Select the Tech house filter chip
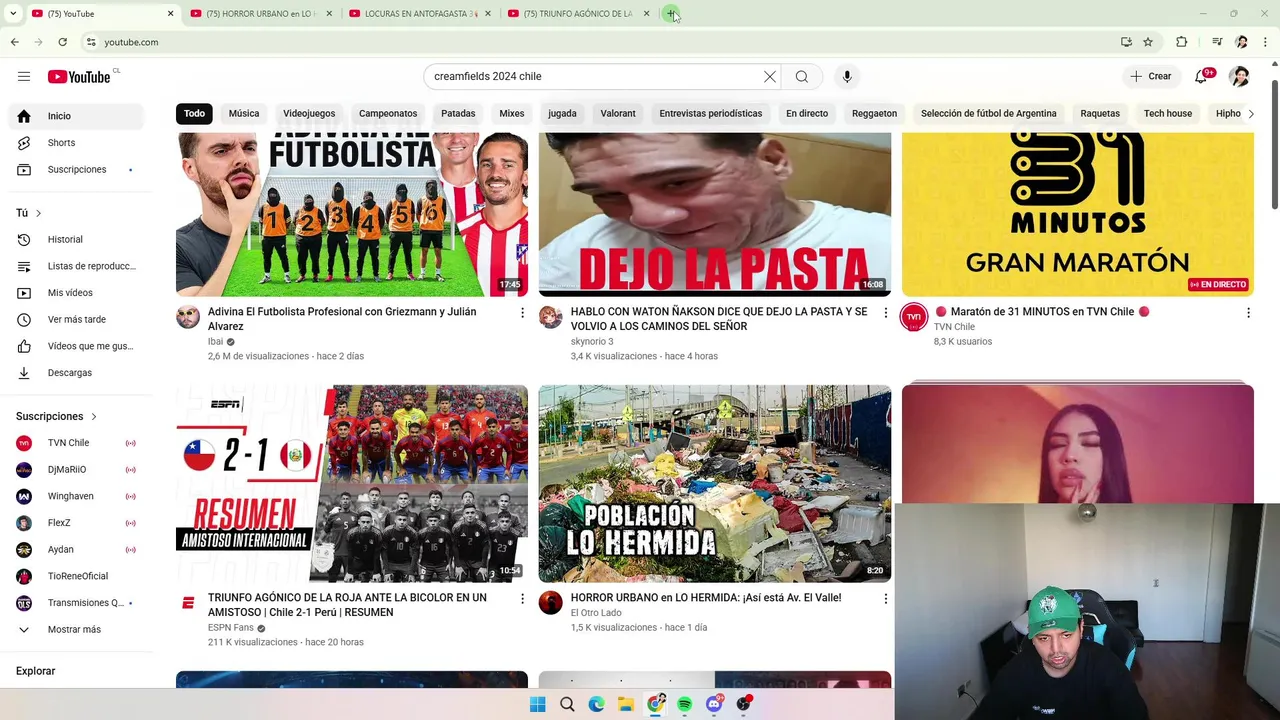1280x720 pixels. [x=1168, y=114]
